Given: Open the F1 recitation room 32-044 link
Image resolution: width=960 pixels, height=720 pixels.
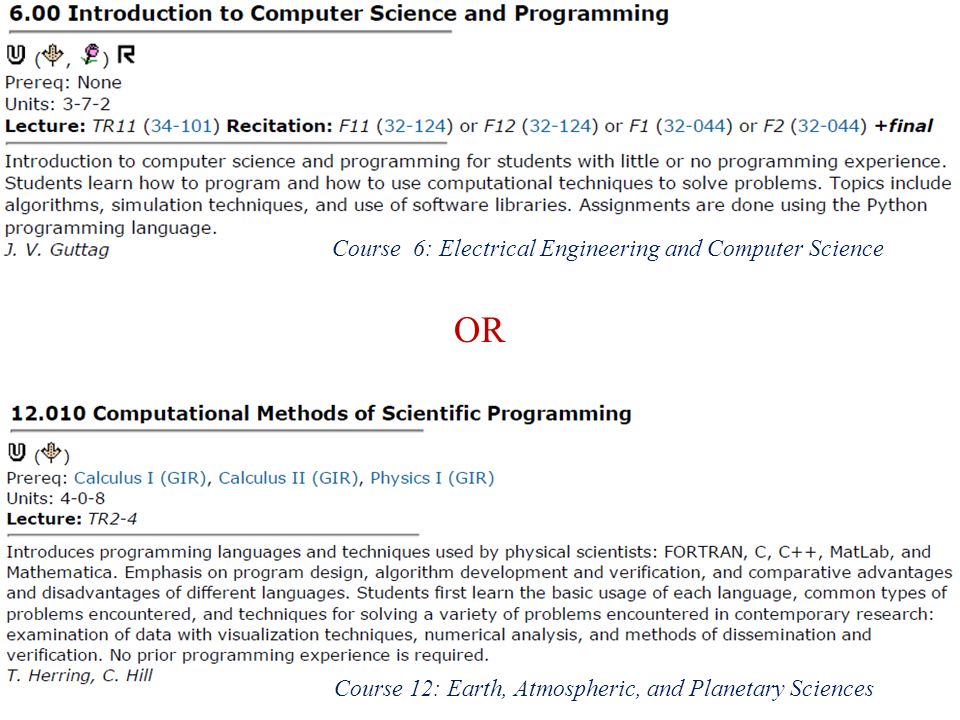Looking at the screenshot, I should pos(694,126).
